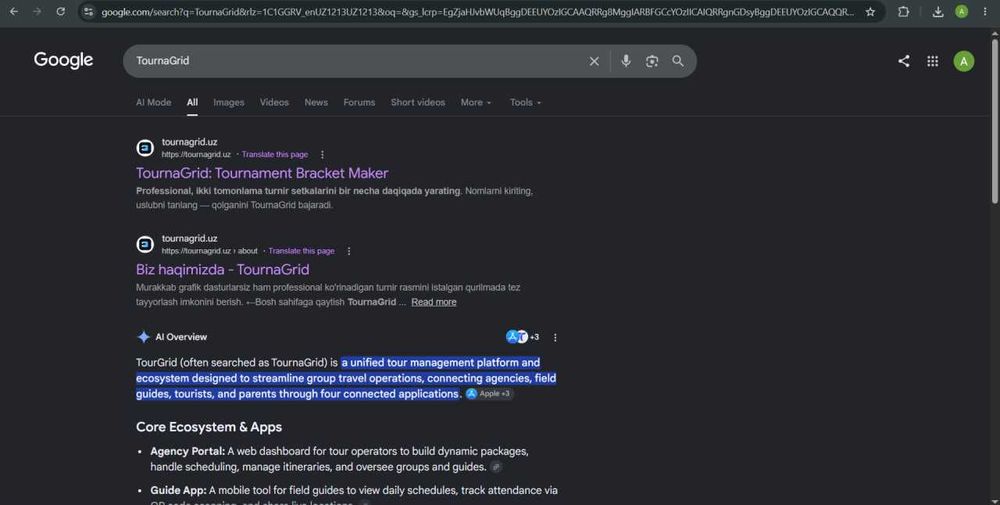Switch to Forums tab

[x=359, y=102]
